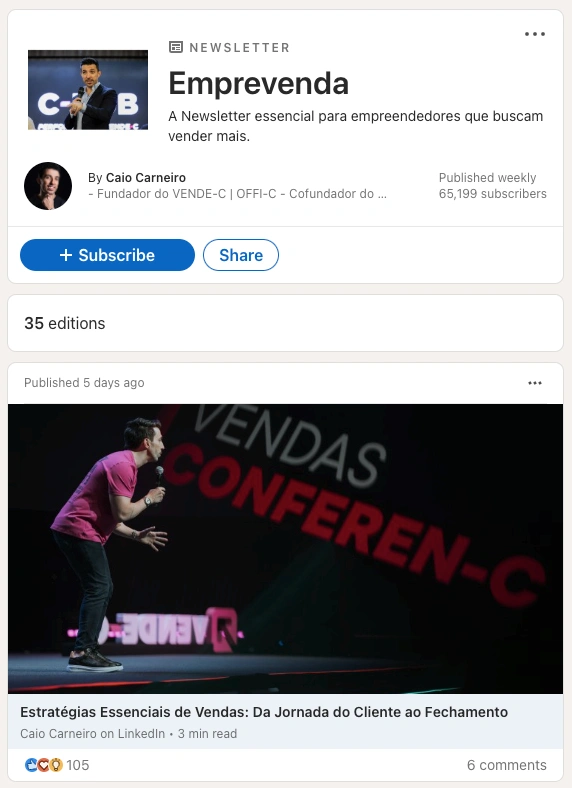
Task: Click the heart reaction icon under article
Action: pos(43,765)
